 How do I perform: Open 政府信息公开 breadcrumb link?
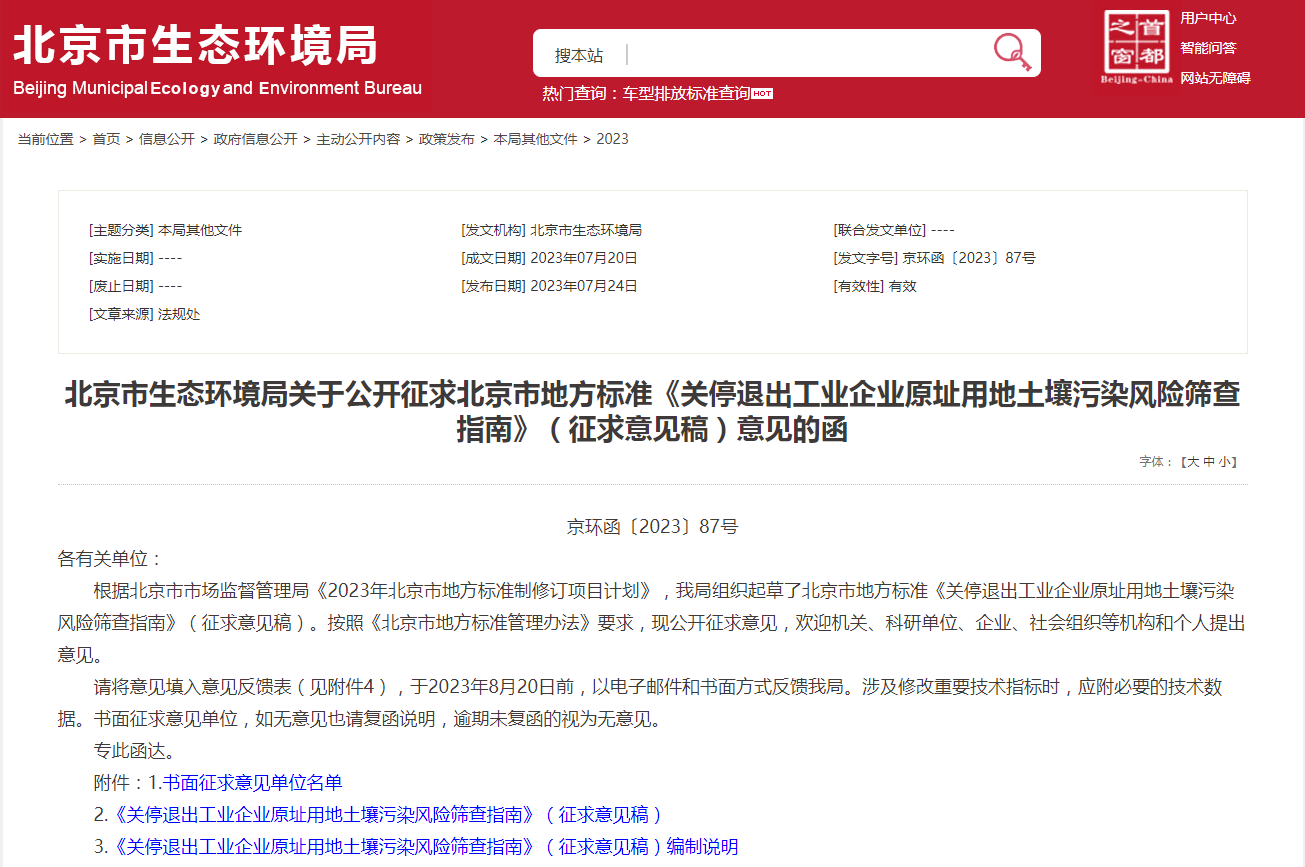pos(255,139)
